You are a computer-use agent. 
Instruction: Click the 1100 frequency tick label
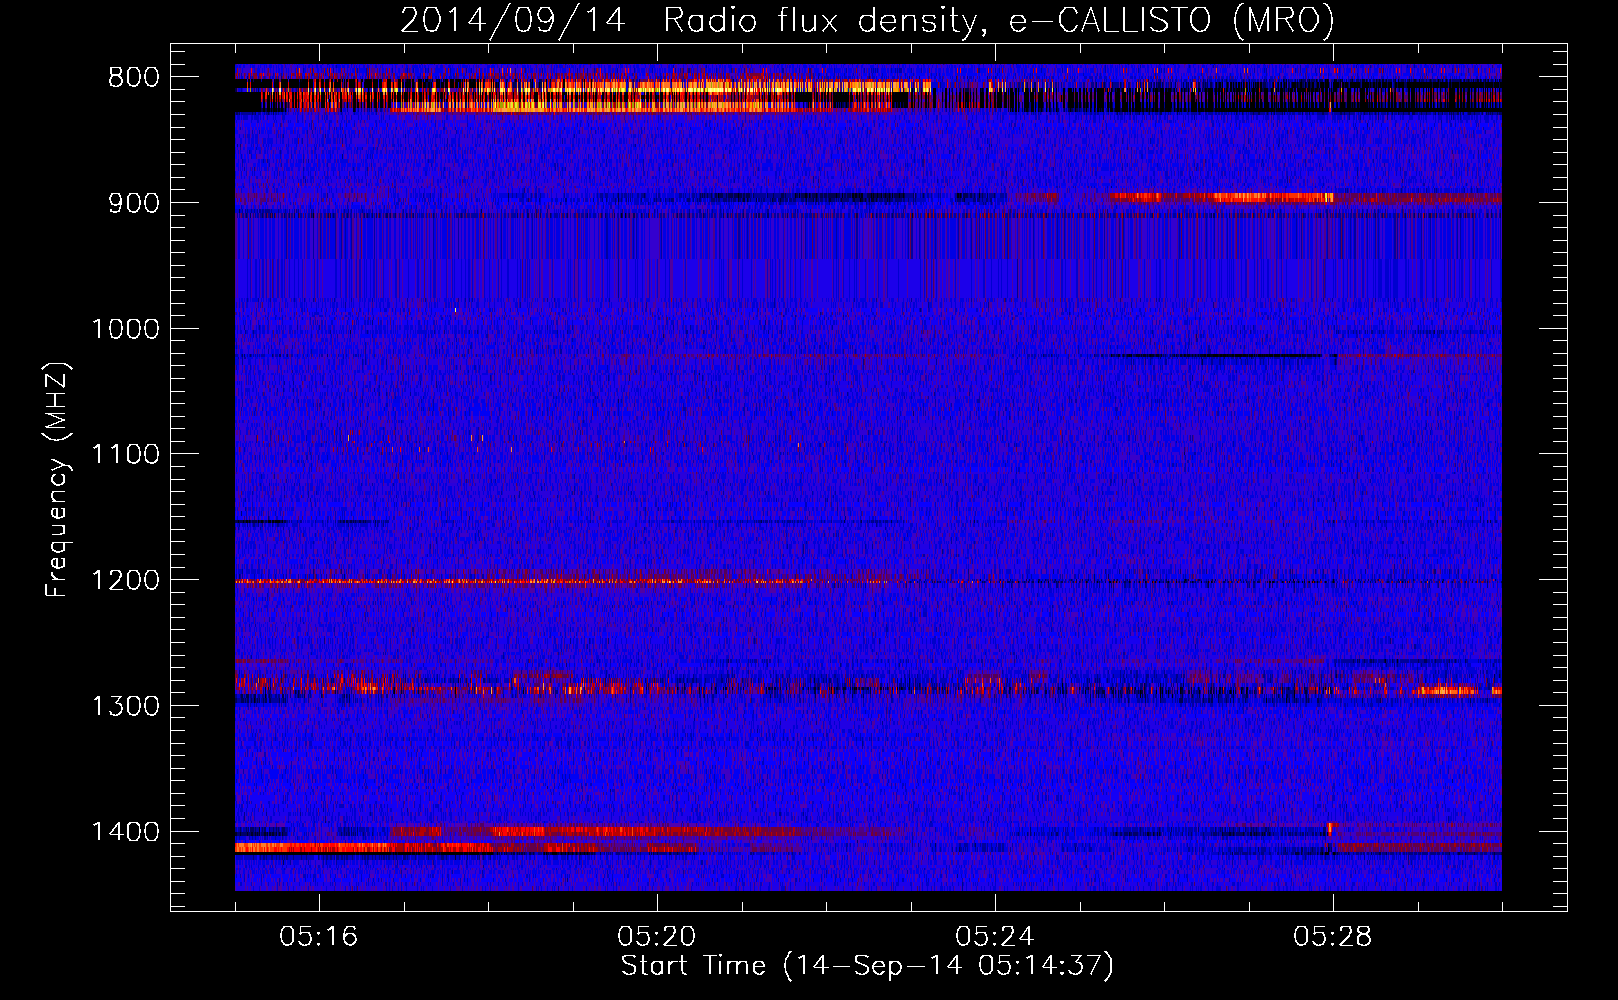click(x=125, y=455)
